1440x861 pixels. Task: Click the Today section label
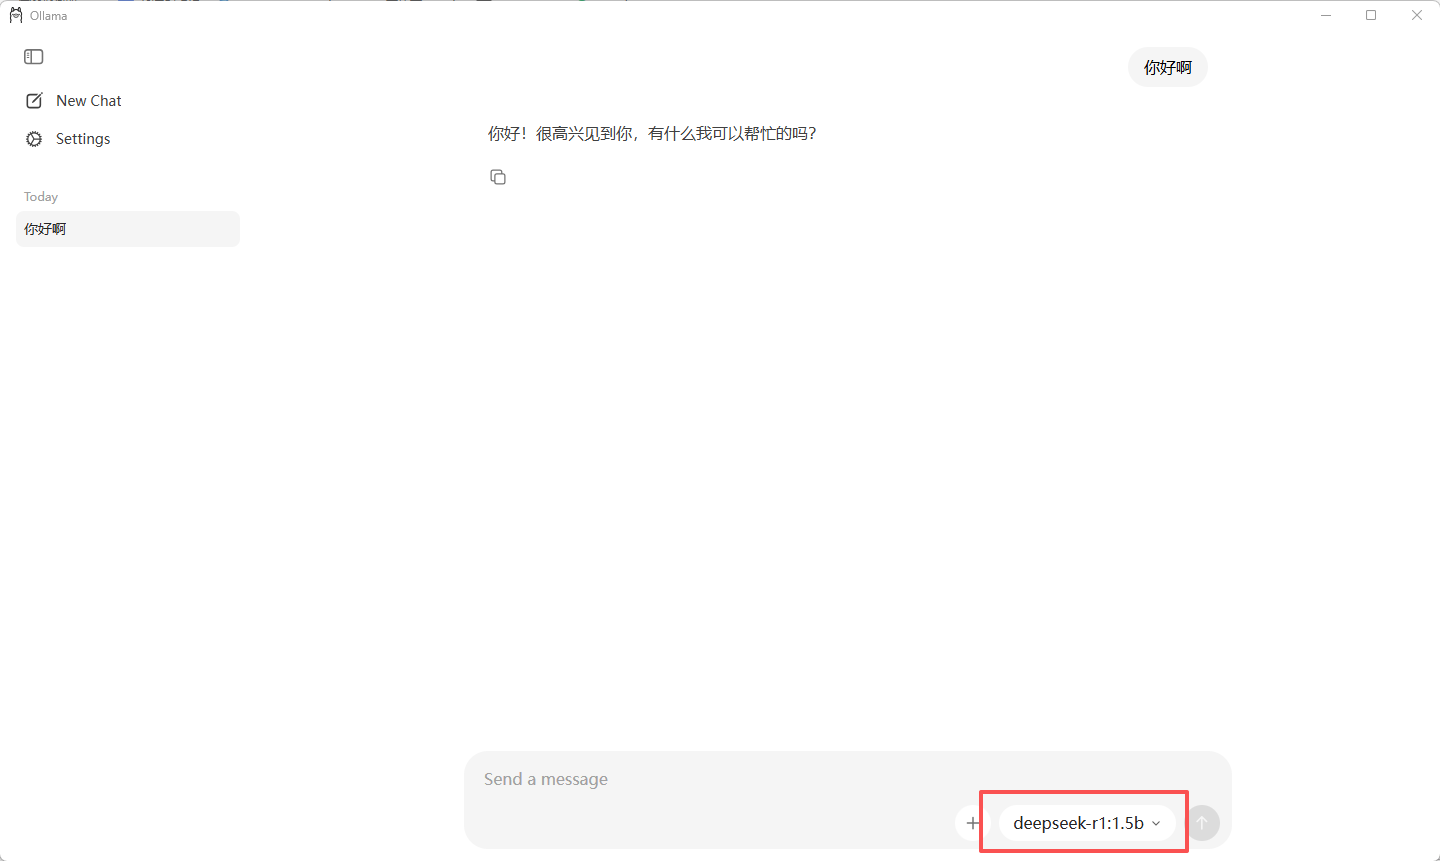(41, 197)
